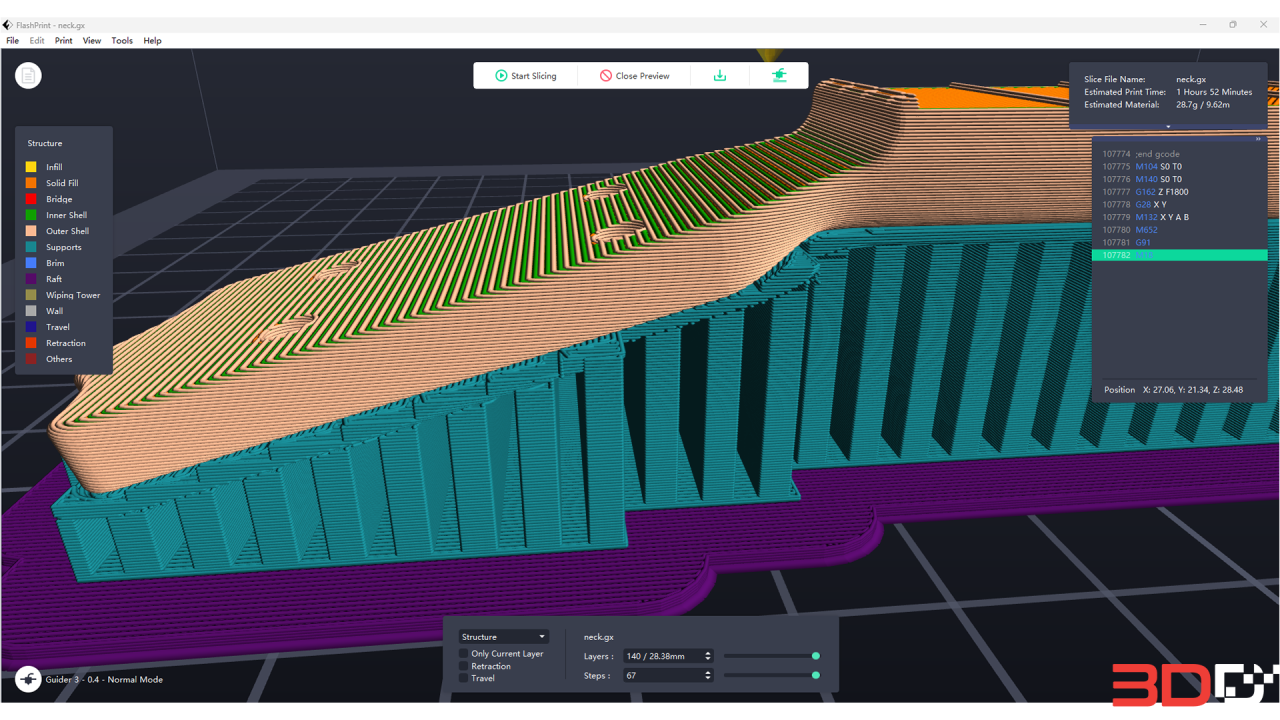Enable the Only Current Layer checkbox
Viewport: 1280px width, 720px height.
coord(462,653)
